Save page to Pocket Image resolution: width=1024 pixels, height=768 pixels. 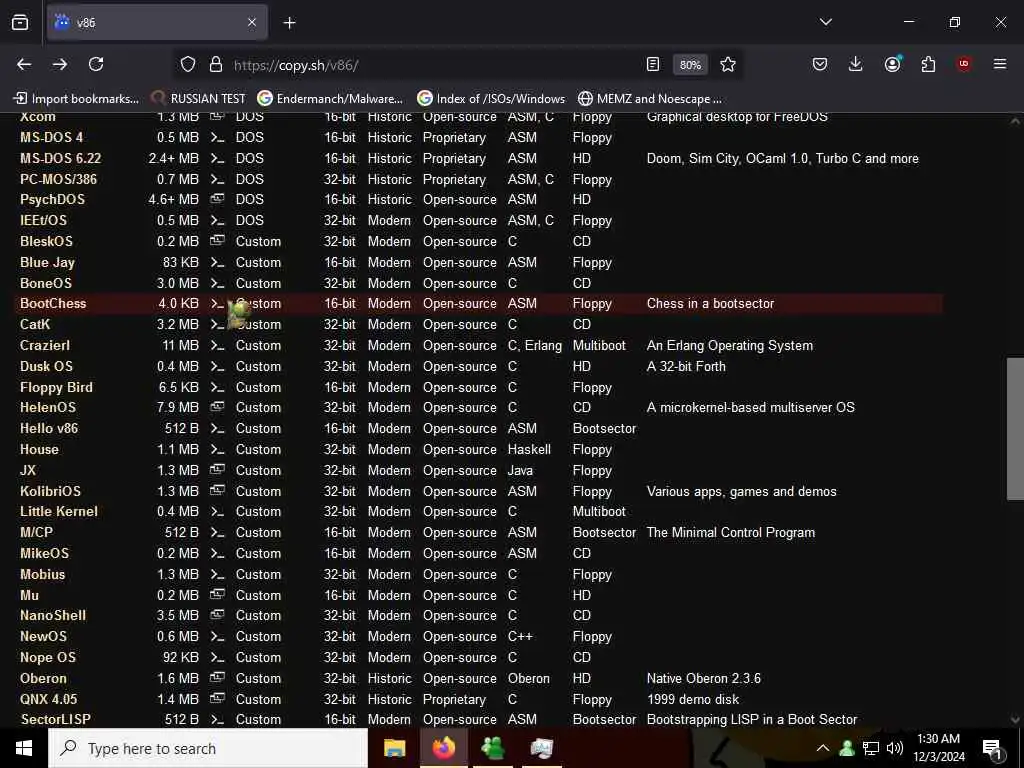click(820, 64)
